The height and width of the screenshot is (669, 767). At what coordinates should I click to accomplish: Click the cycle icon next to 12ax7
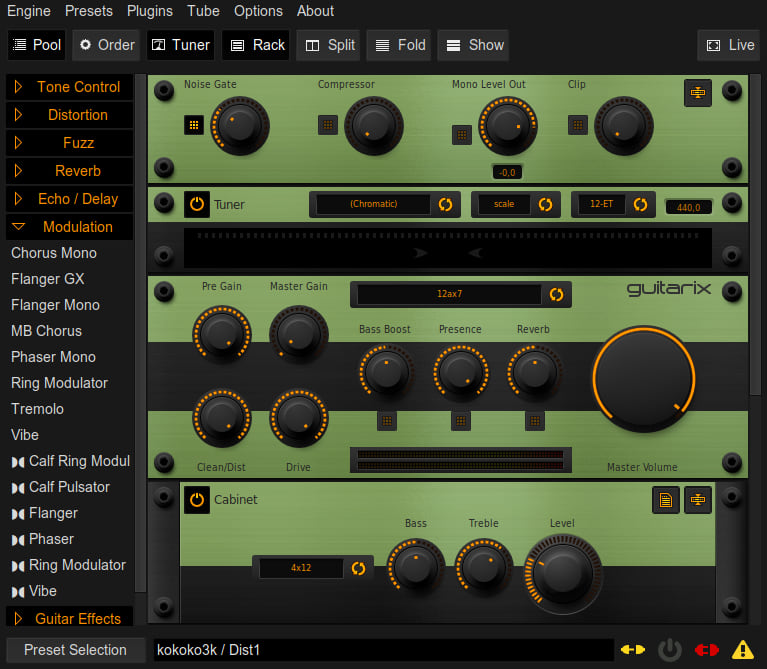tap(556, 294)
